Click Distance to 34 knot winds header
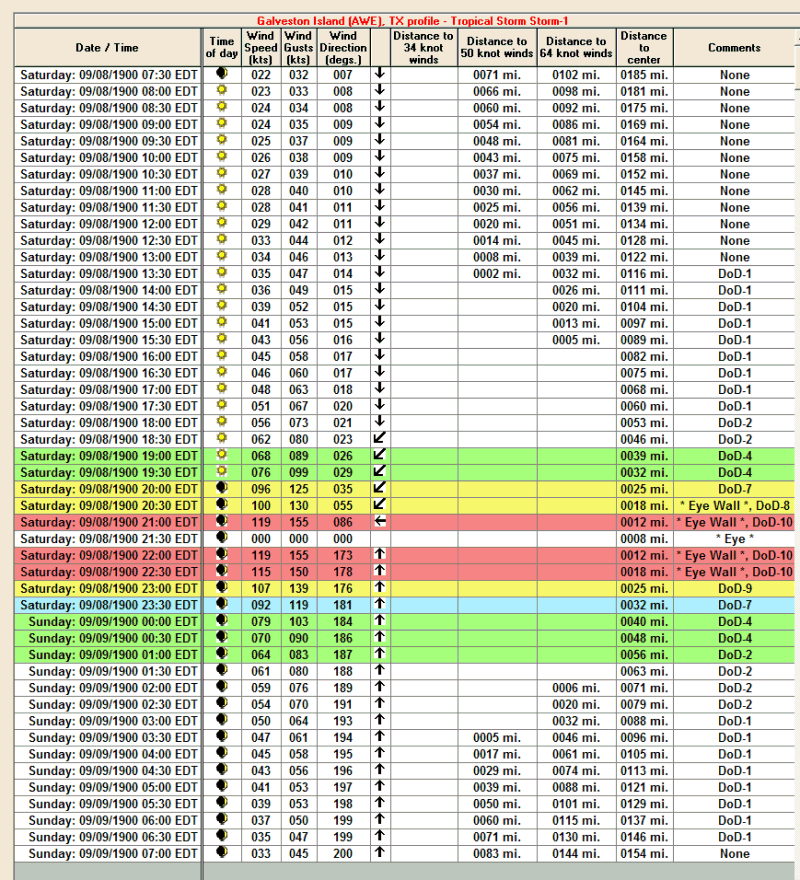This screenshot has height=880, width=800. (x=423, y=48)
